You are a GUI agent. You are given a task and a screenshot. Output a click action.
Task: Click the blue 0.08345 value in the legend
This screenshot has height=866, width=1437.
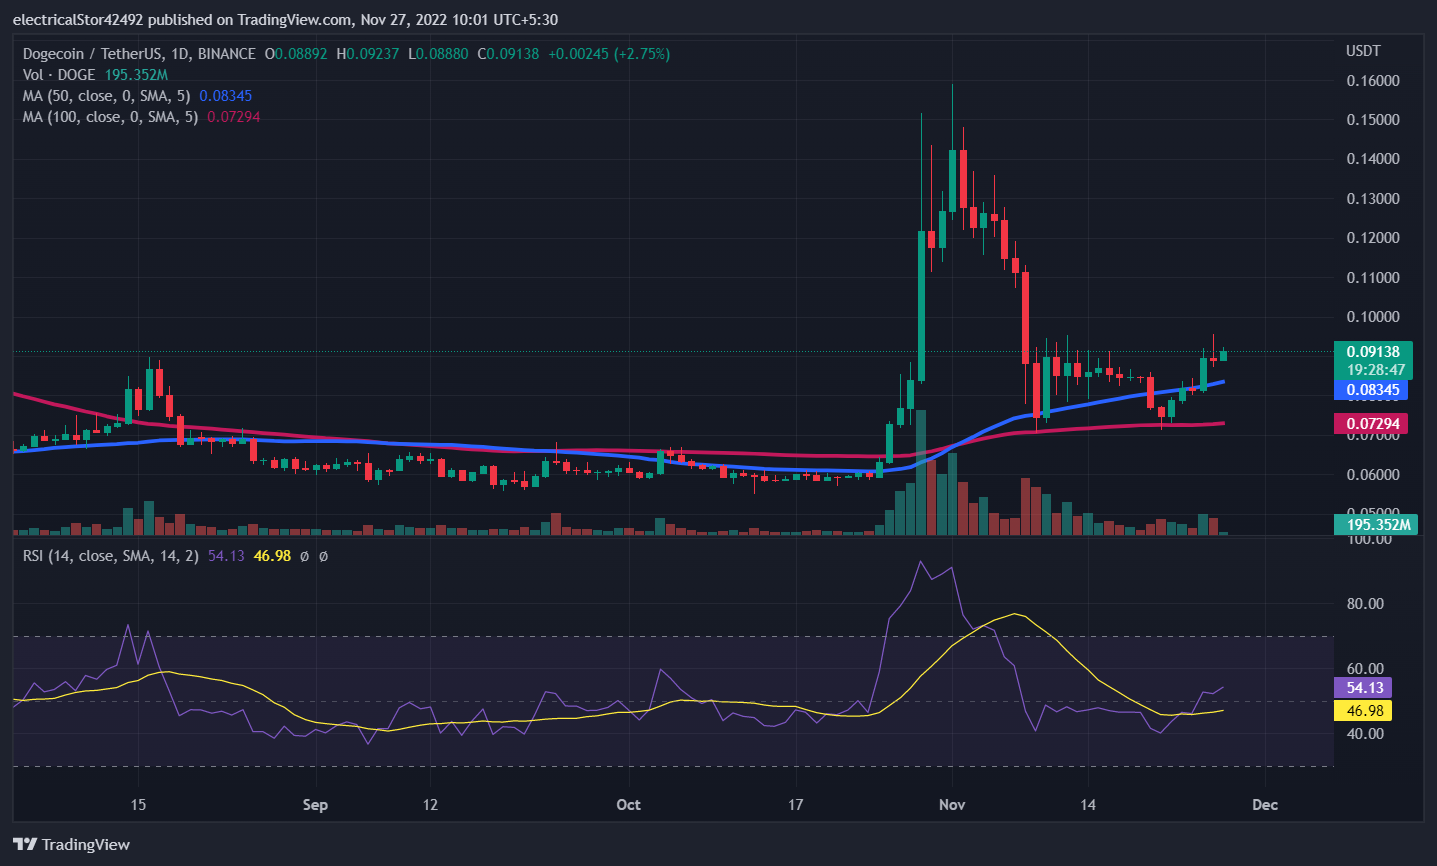click(226, 96)
